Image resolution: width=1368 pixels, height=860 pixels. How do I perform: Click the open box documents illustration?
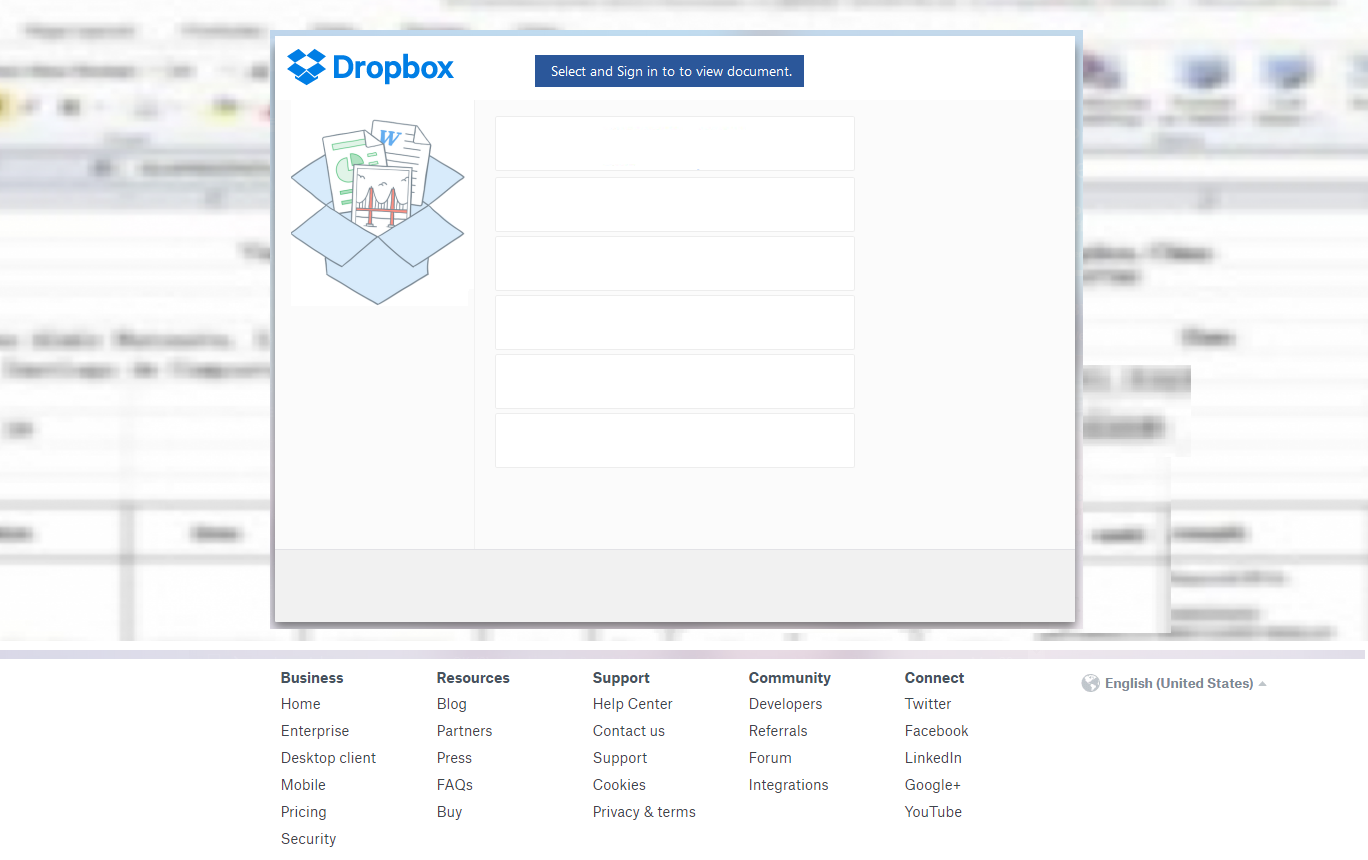(378, 212)
